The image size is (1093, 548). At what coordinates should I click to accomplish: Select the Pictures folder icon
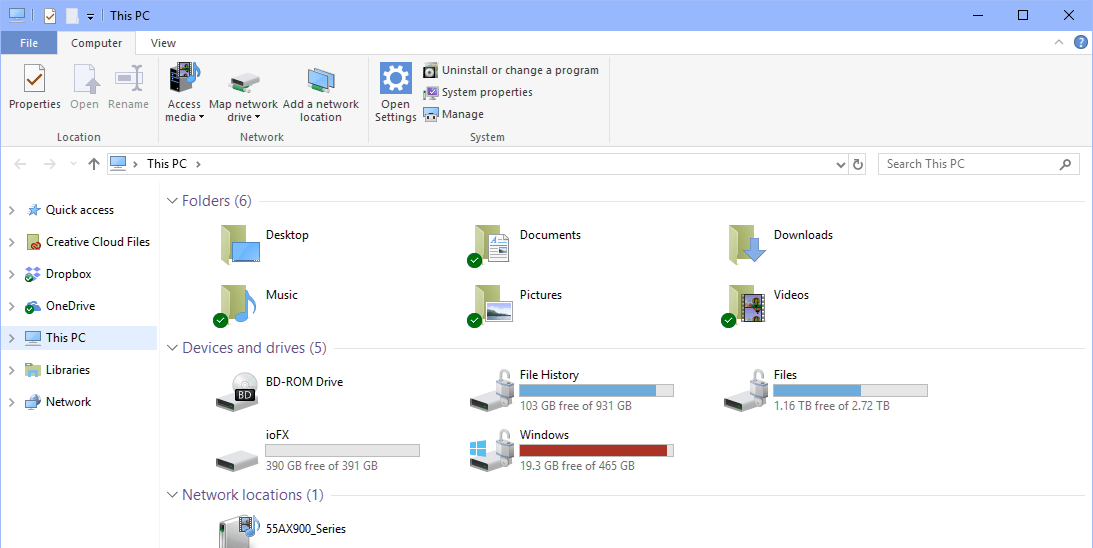[491, 305]
